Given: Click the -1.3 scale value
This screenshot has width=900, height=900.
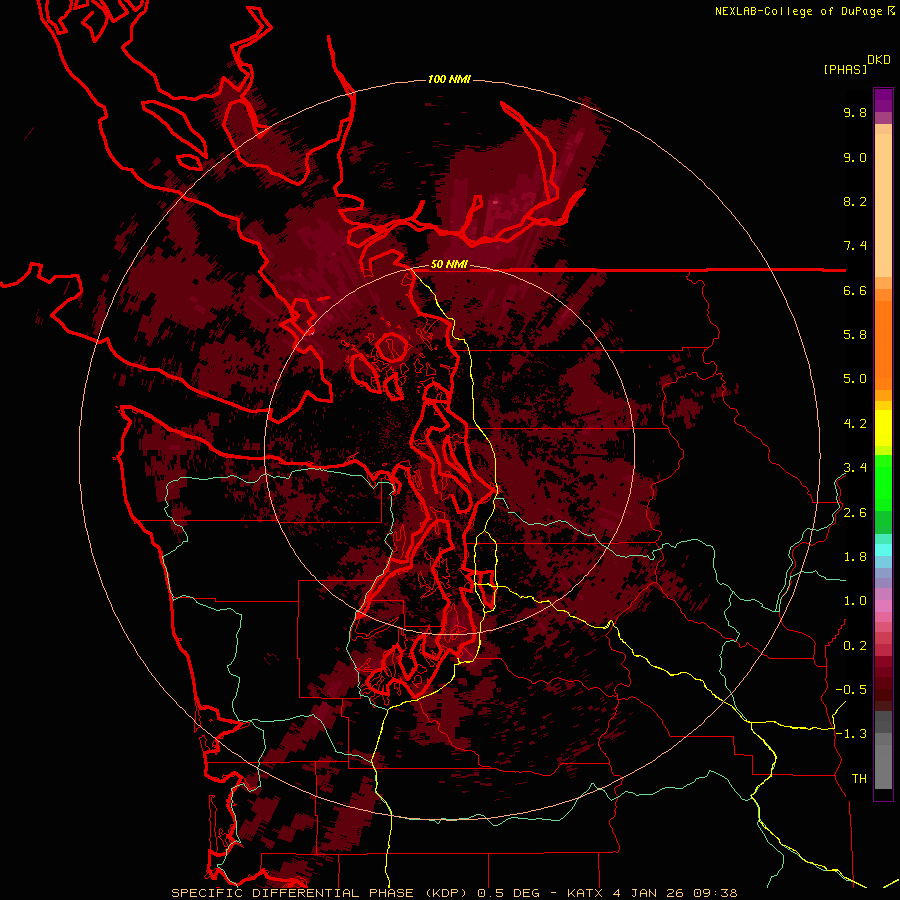Looking at the screenshot, I should click(x=851, y=734).
